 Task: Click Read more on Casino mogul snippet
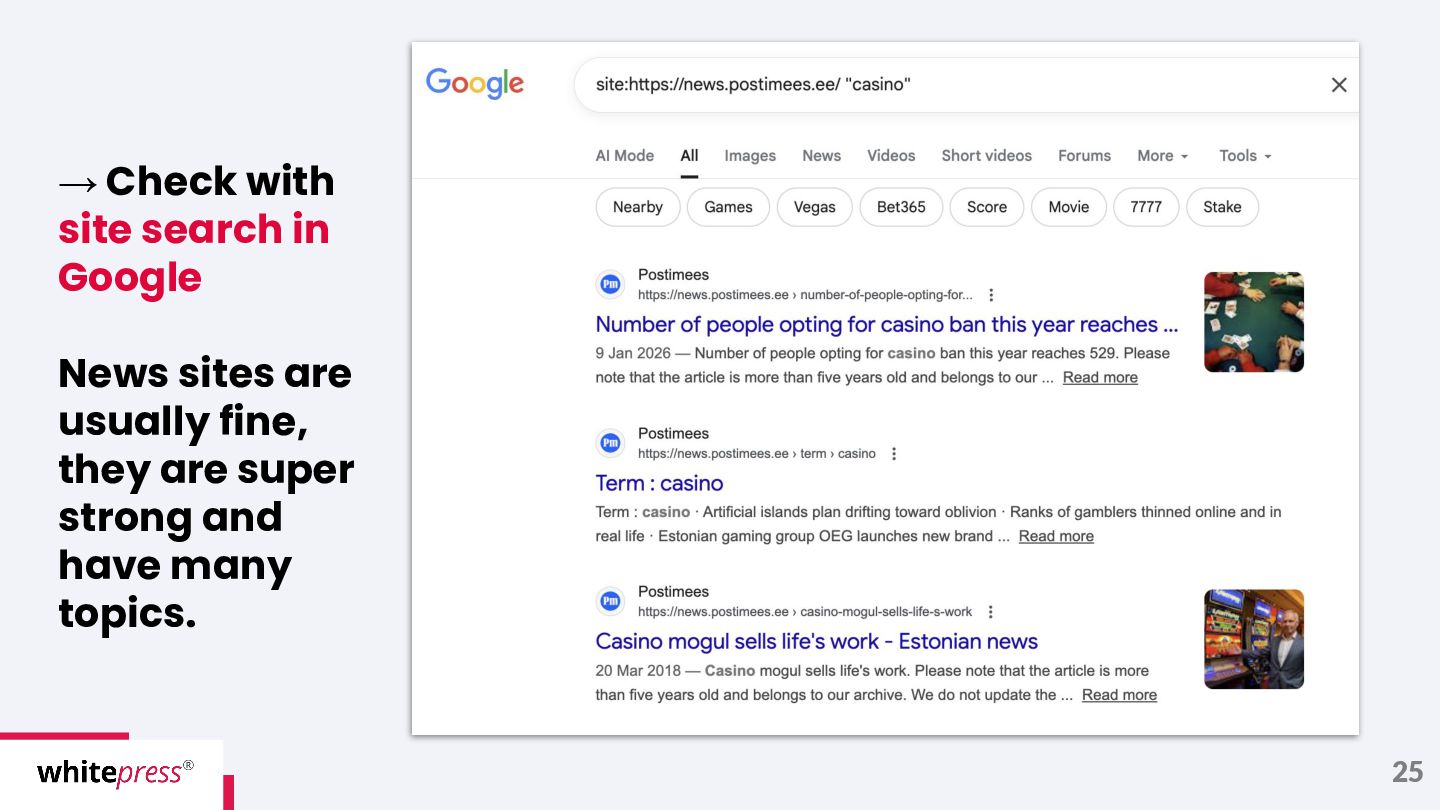(x=1119, y=695)
